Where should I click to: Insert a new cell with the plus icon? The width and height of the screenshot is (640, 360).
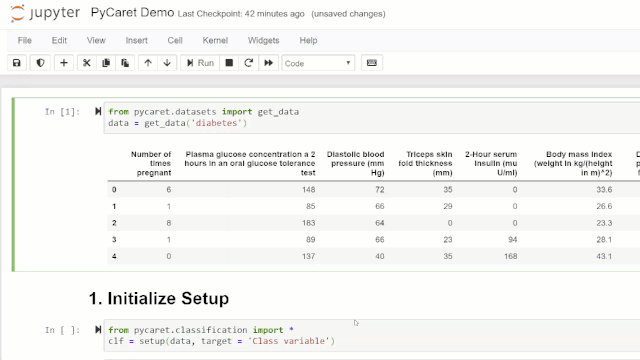click(x=64, y=63)
